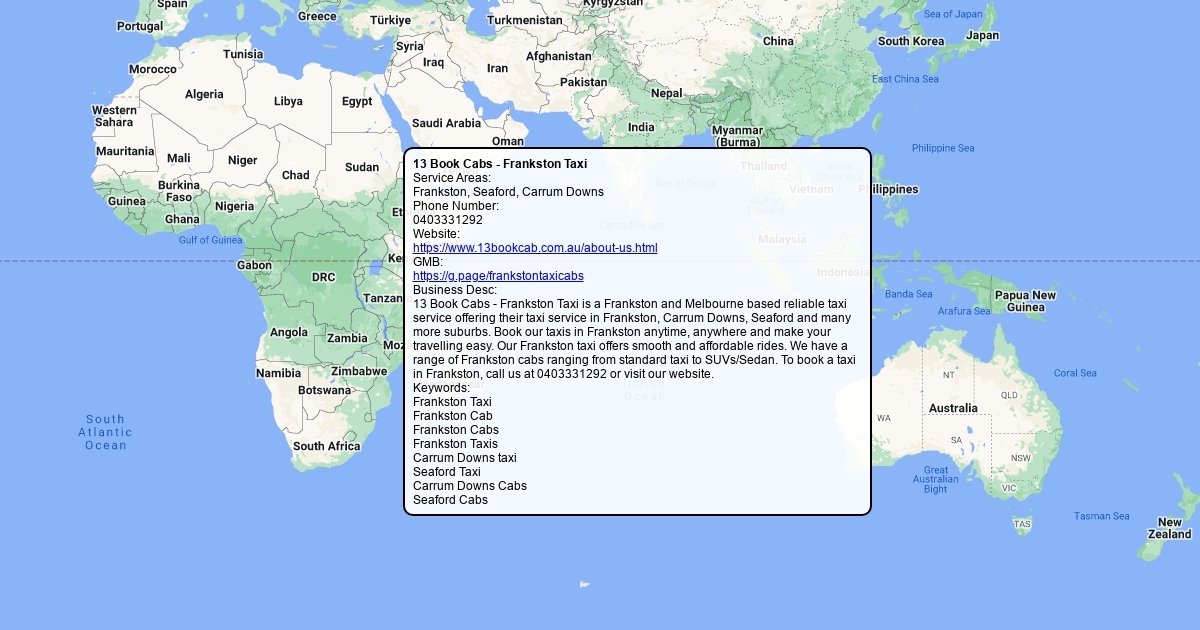1200x630 pixels.
Task: Select the Algeria label on the map
Action: click(204, 94)
